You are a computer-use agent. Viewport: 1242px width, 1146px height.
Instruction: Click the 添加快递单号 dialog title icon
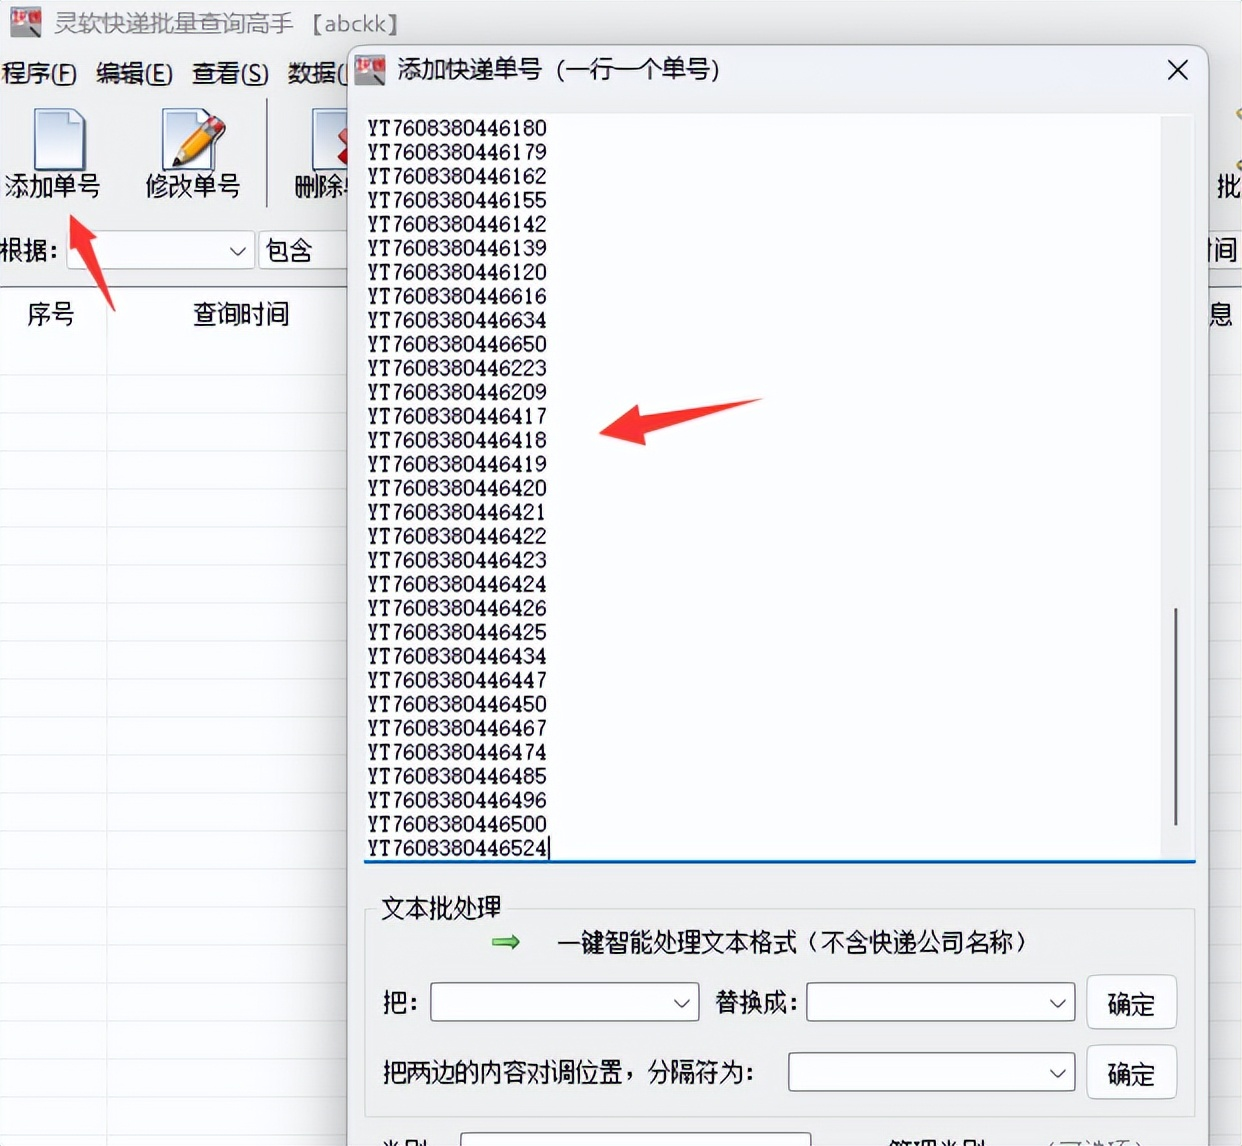click(370, 70)
